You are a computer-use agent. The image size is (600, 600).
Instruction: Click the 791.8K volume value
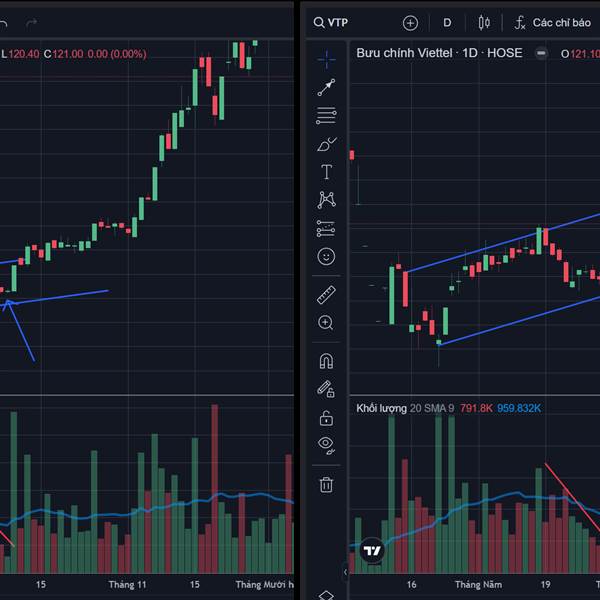coord(476,408)
